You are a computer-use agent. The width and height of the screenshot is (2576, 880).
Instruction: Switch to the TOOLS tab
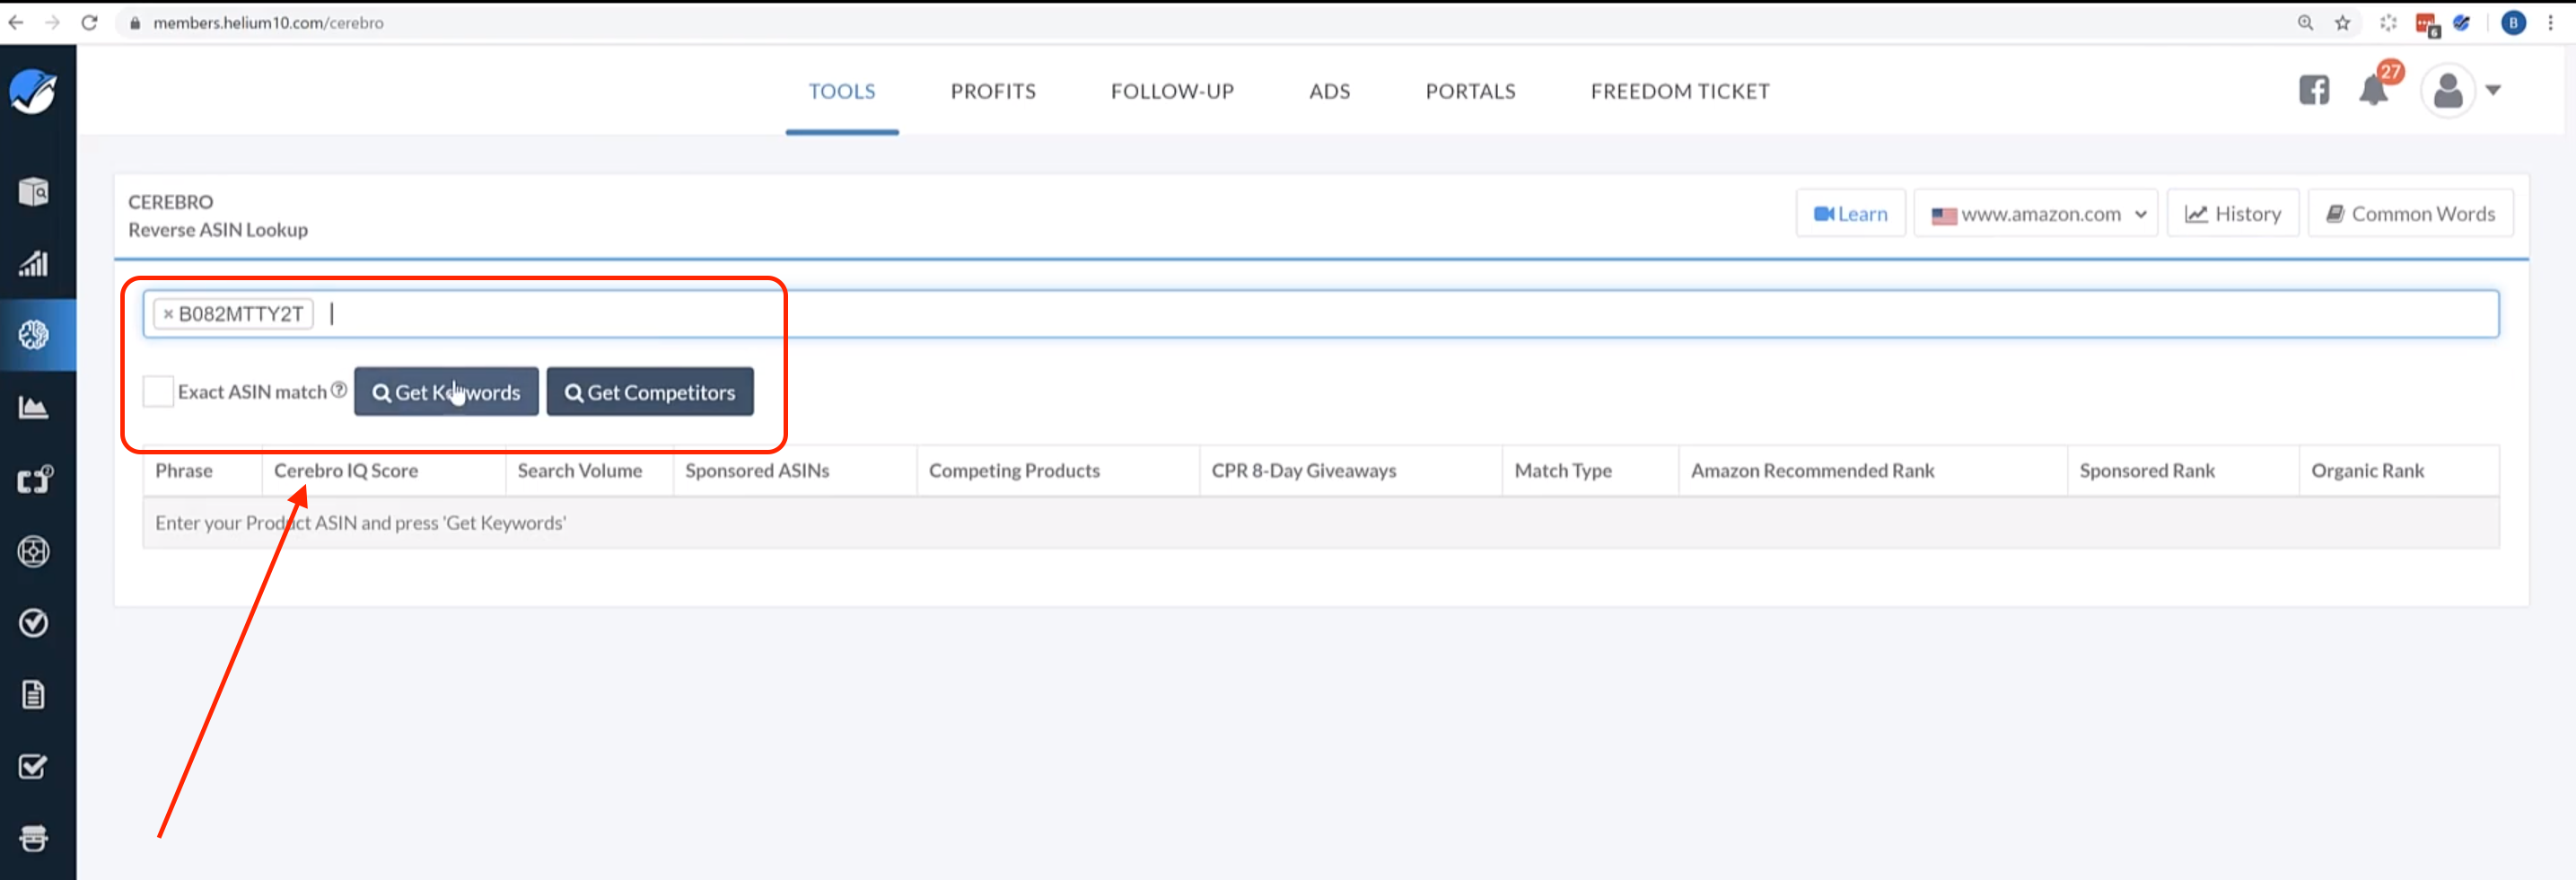[841, 91]
